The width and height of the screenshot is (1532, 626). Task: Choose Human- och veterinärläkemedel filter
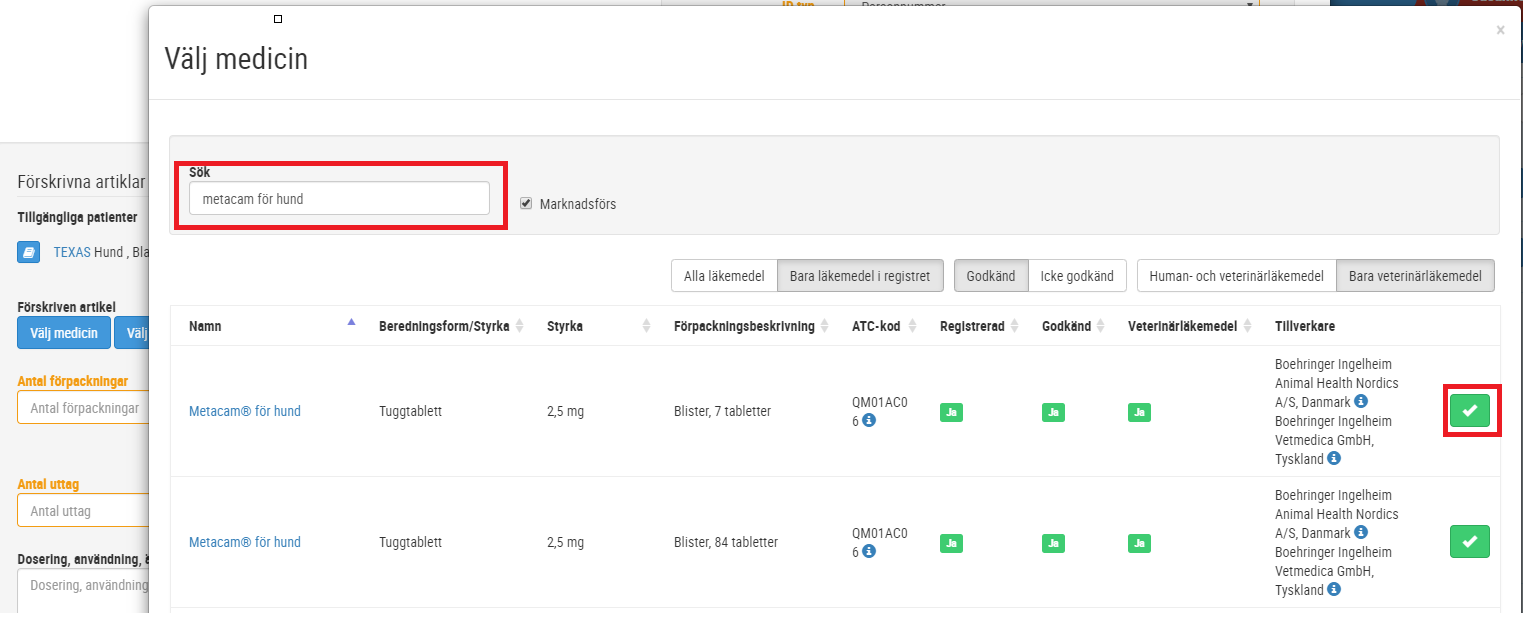coord(1237,276)
